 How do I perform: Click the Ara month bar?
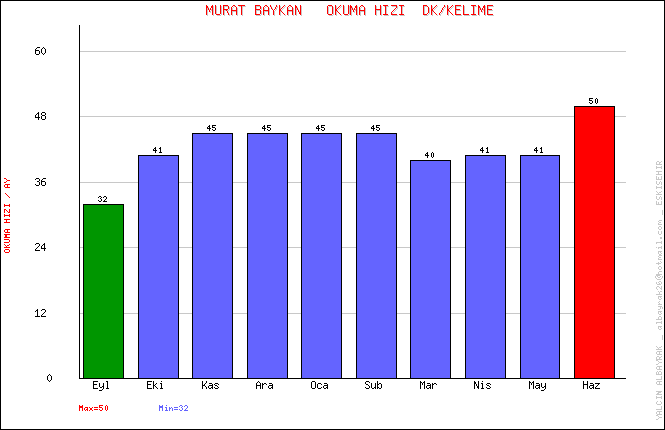point(267,255)
